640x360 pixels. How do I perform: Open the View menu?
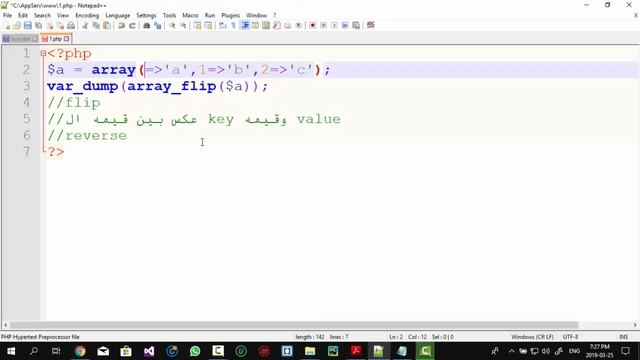click(x=63, y=15)
